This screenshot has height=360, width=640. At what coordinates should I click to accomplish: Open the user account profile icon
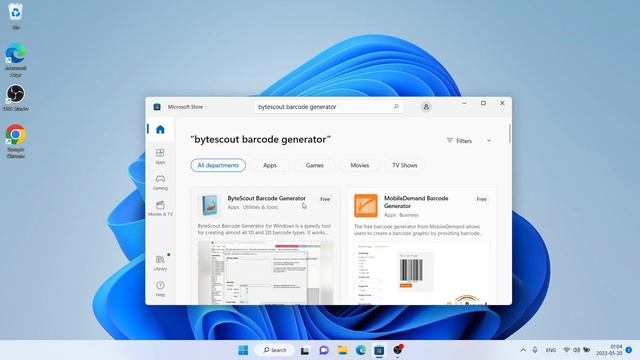[x=426, y=107]
